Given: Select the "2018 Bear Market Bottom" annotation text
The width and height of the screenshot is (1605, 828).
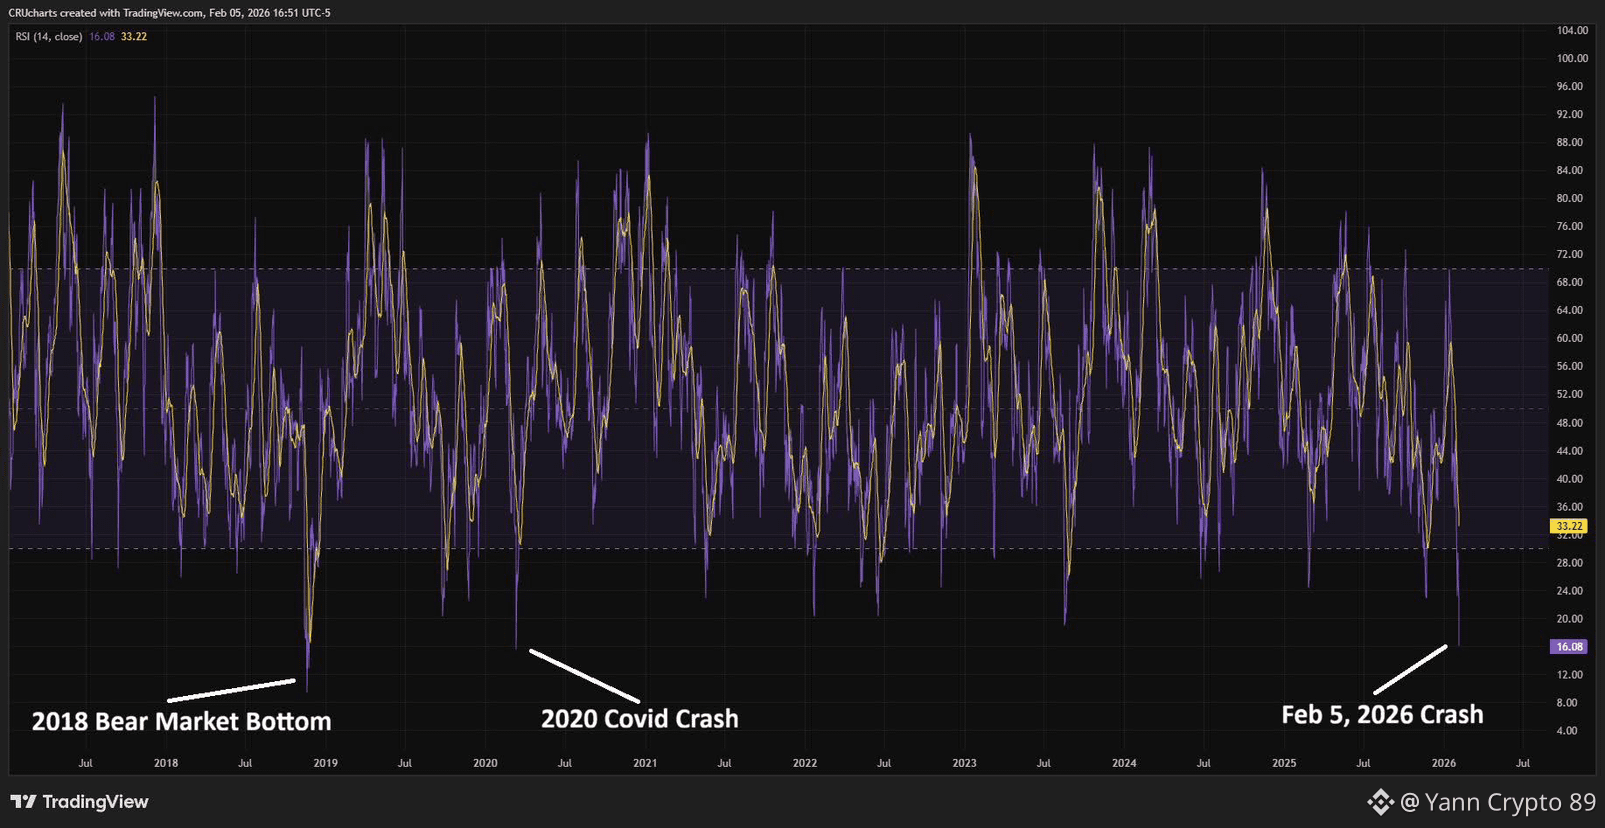Looking at the screenshot, I should pyautogui.click(x=181, y=721).
